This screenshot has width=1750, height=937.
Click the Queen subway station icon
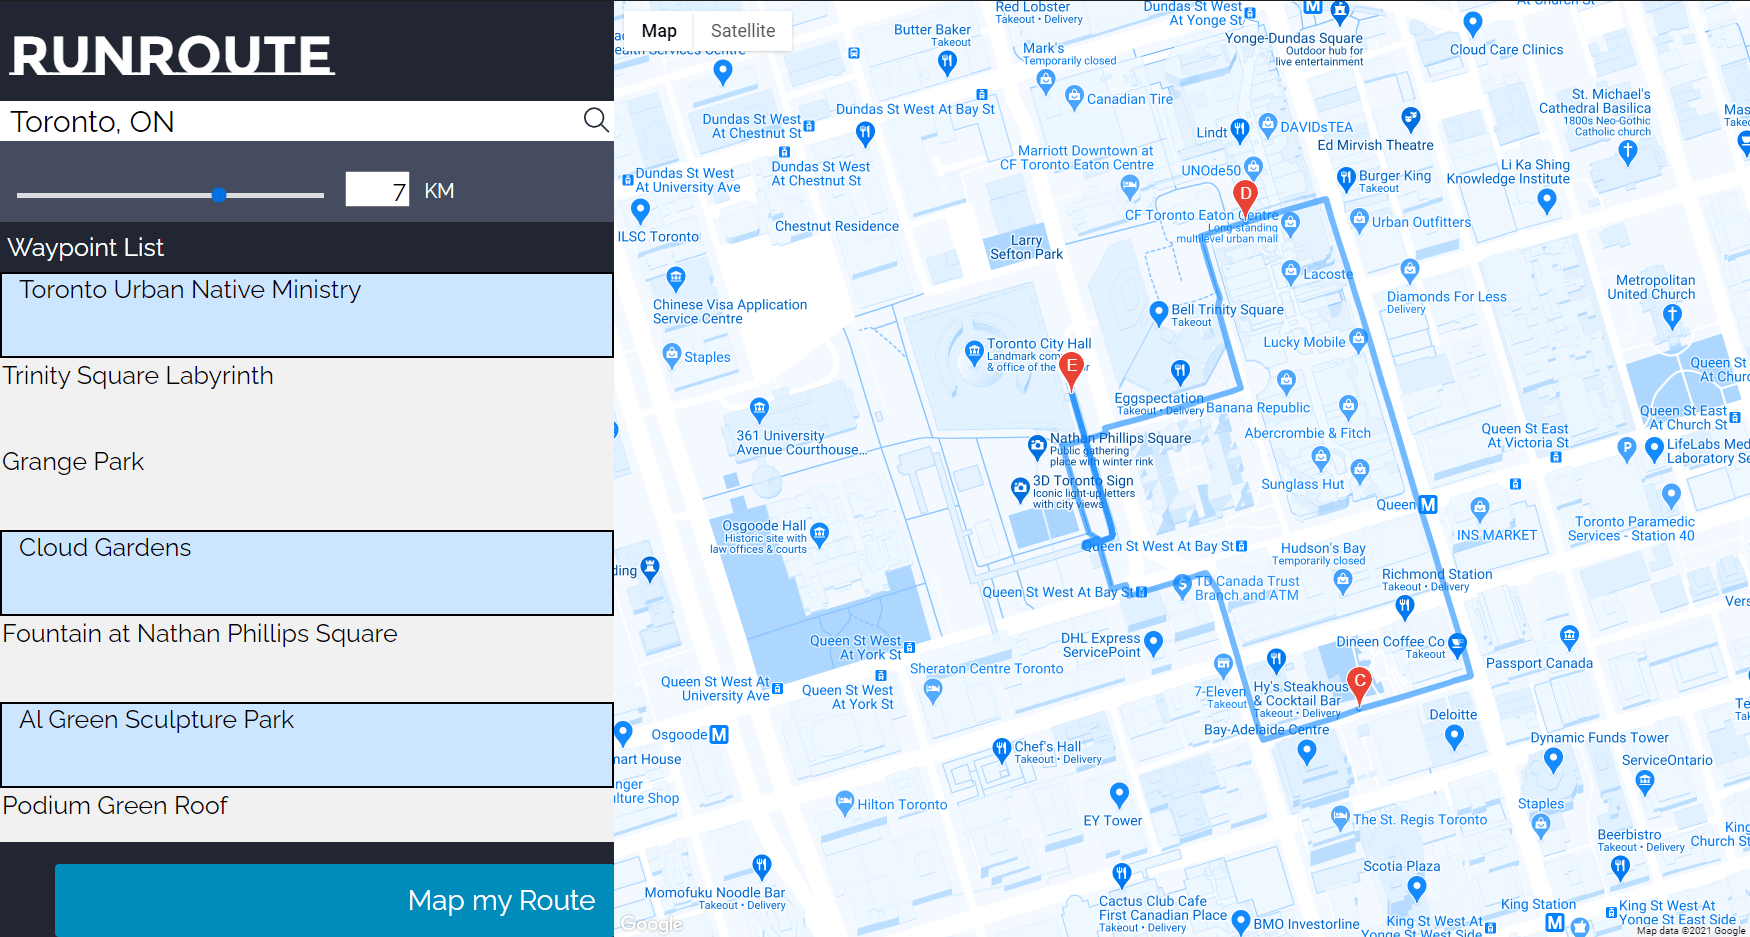[1428, 504]
